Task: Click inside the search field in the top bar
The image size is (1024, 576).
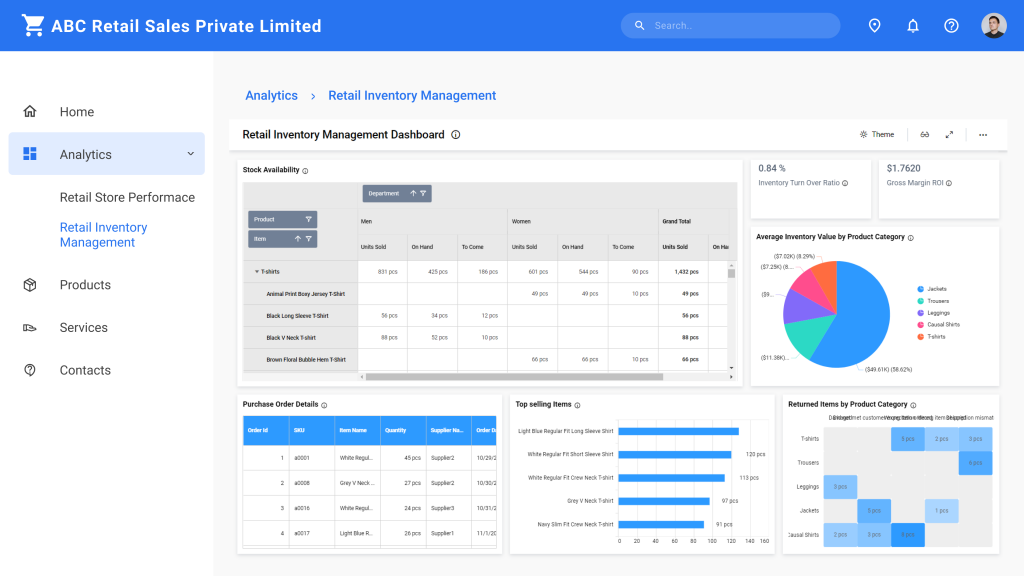Action: [x=730, y=25]
